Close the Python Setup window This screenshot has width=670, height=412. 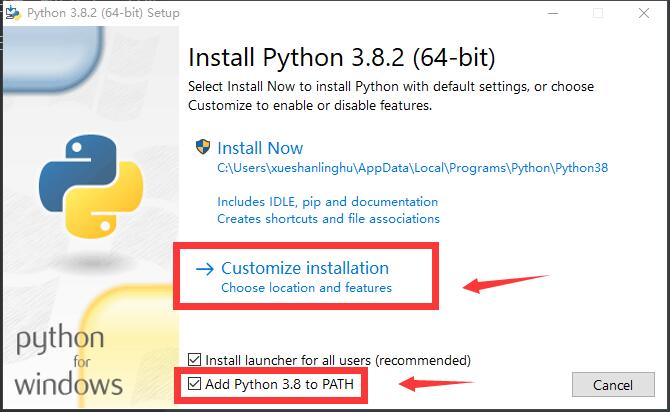[x=644, y=13]
